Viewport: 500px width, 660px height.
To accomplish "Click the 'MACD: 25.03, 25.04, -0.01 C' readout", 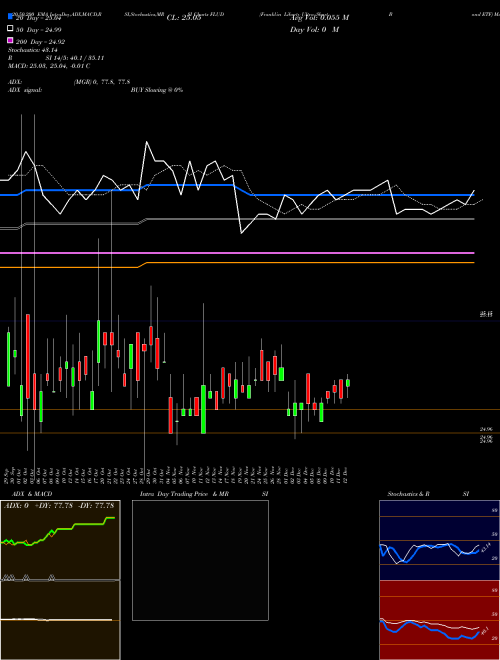I will pyautogui.click(x=49, y=66).
